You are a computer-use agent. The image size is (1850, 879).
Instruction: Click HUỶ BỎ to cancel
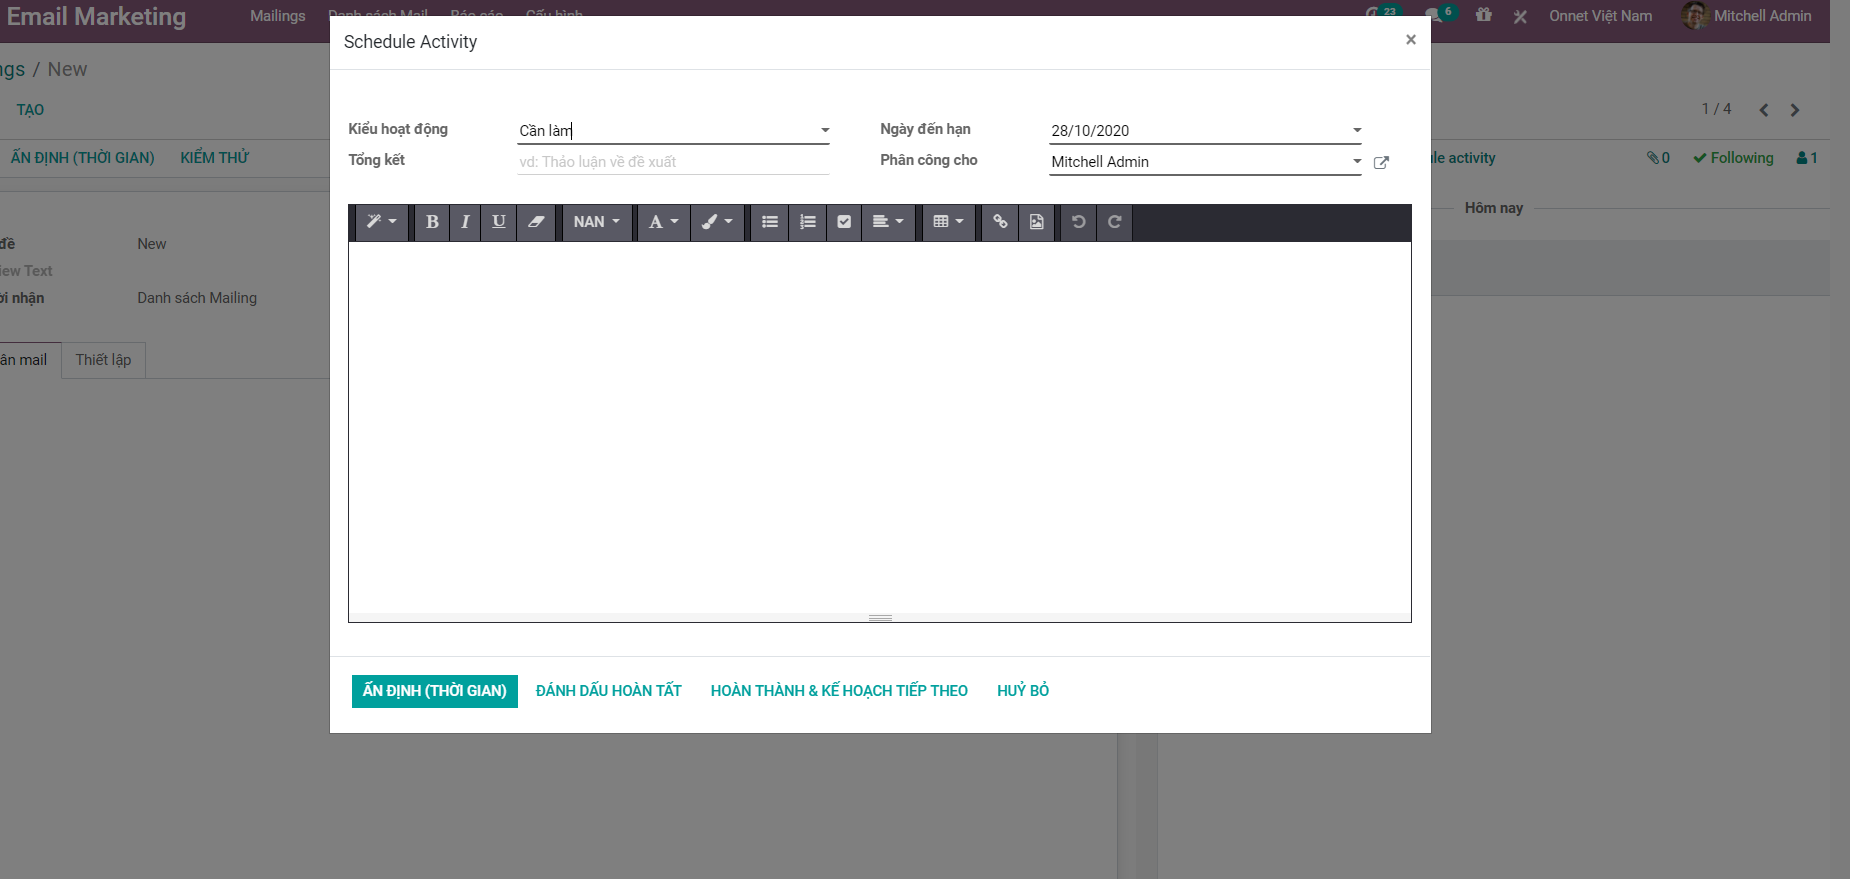(x=1022, y=691)
